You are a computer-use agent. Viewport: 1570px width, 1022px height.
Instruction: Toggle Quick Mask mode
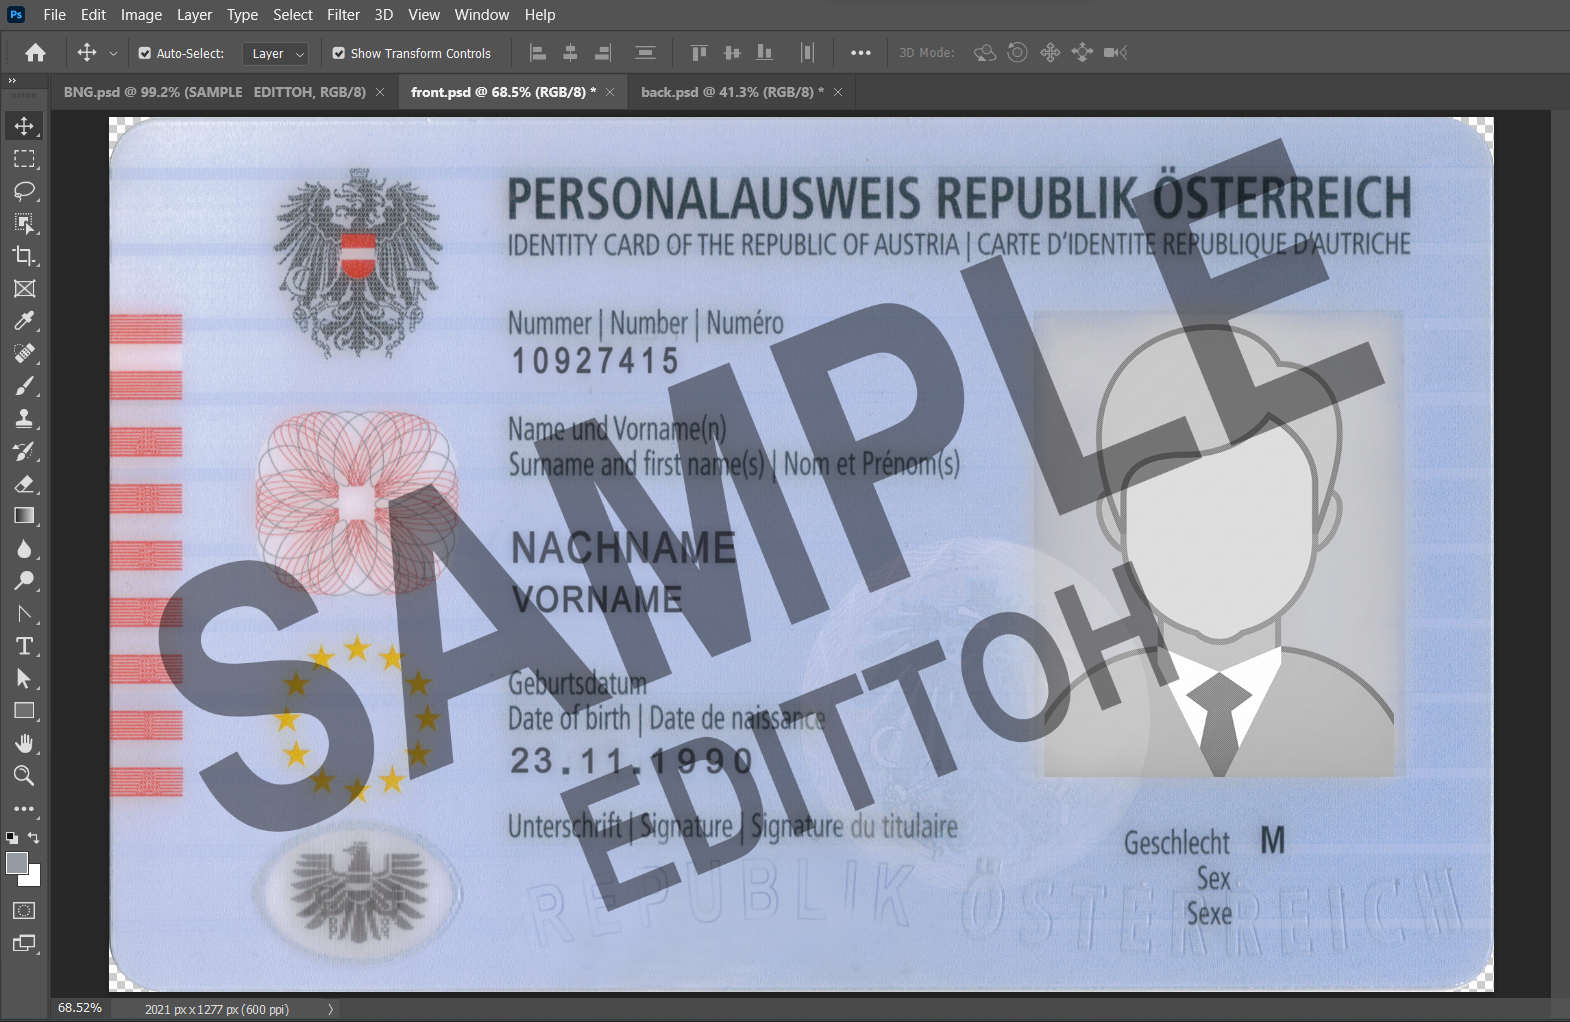click(24, 911)
